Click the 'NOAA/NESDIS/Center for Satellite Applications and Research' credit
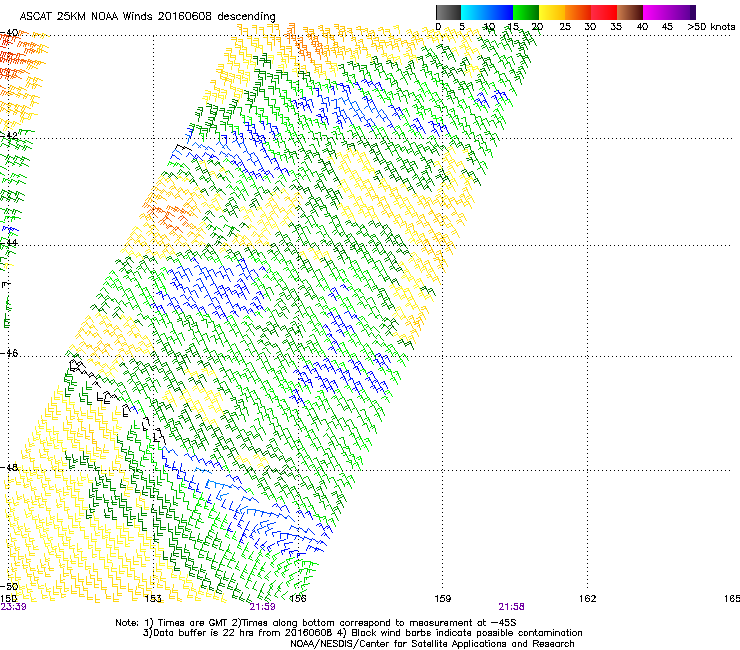Viewport: 740px width, 650px height. coord(432,644)
